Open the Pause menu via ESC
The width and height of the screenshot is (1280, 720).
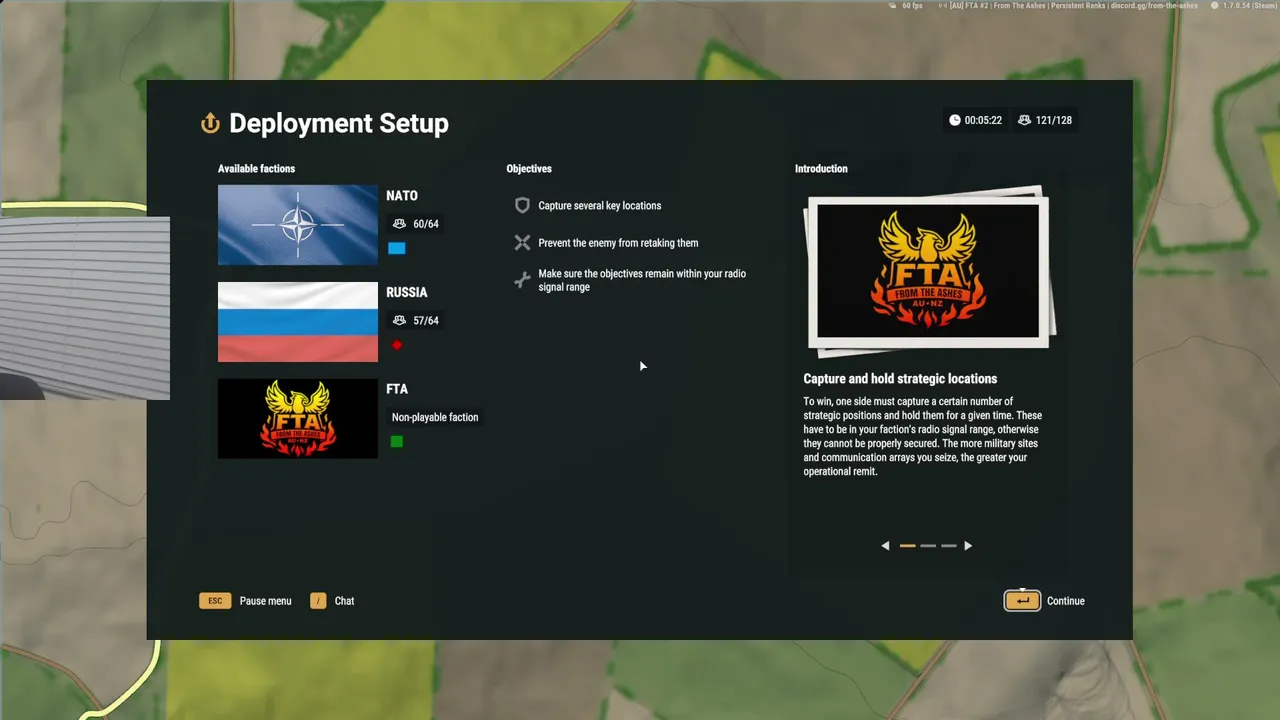click(x=215, y=601)
